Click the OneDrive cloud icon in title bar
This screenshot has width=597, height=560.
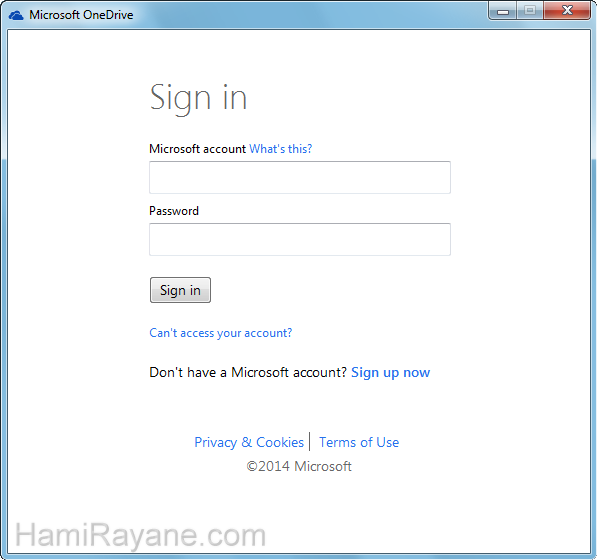coord(16,15)
